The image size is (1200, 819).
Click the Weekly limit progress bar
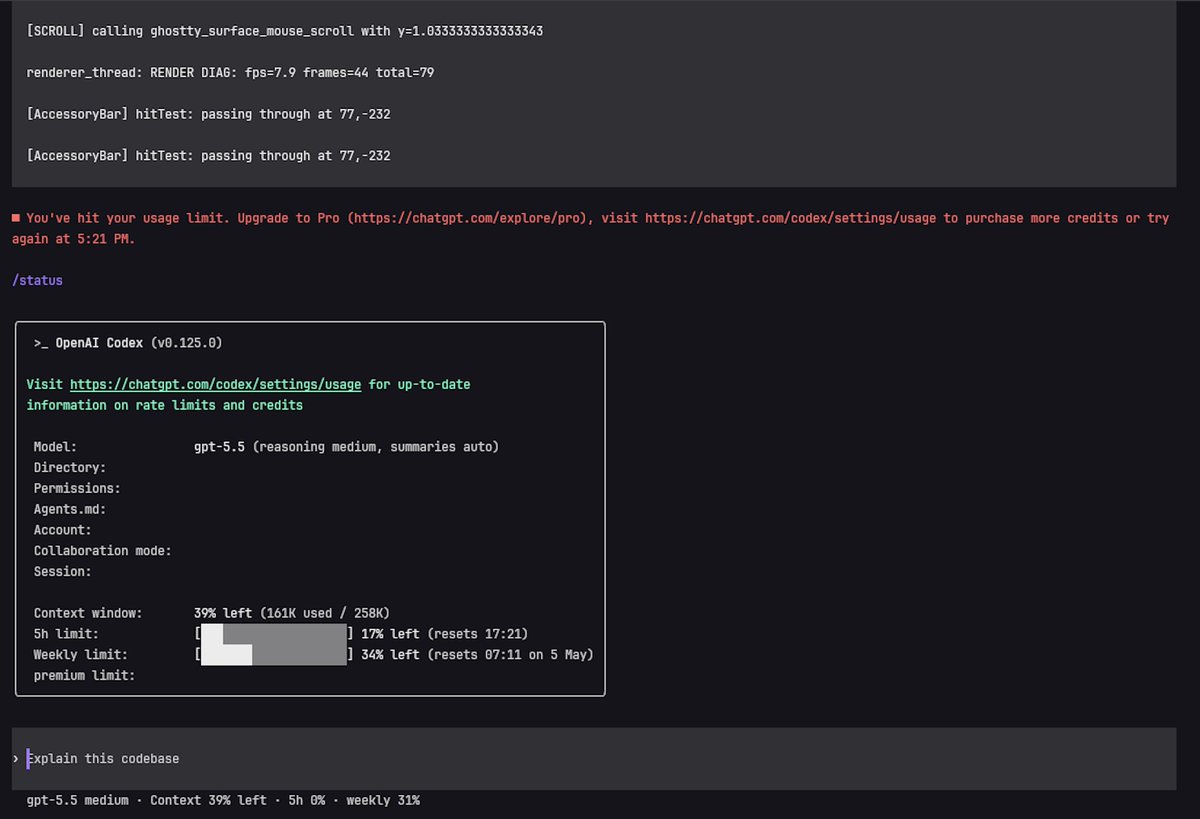274,655
